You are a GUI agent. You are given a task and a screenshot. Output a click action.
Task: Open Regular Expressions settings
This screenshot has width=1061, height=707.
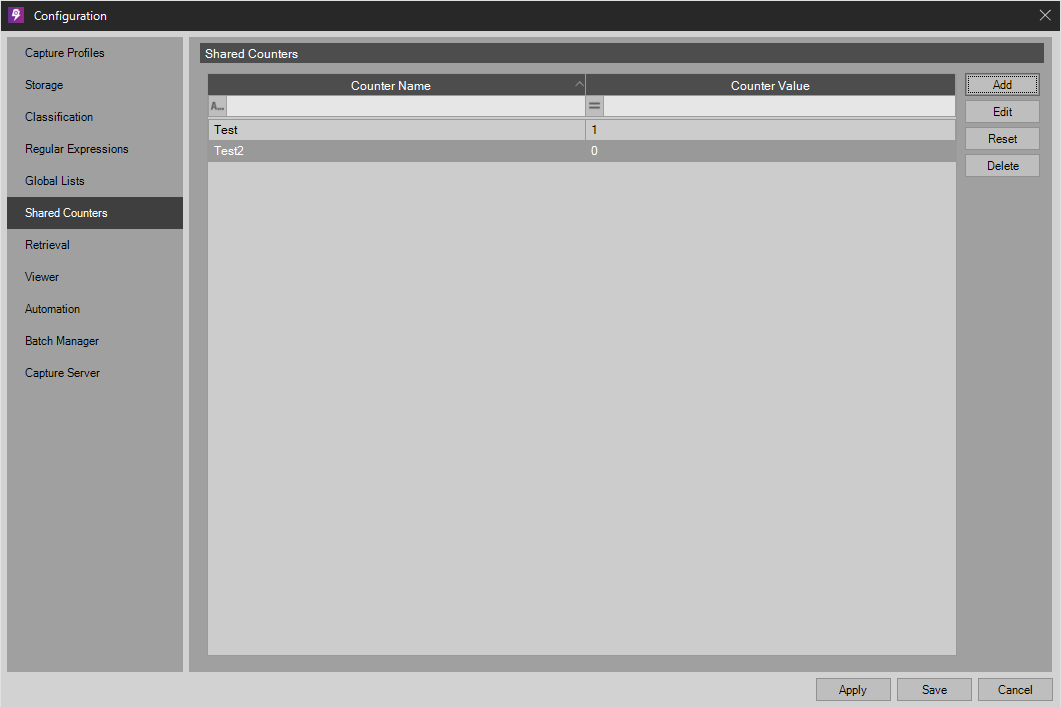pos(95,149)
